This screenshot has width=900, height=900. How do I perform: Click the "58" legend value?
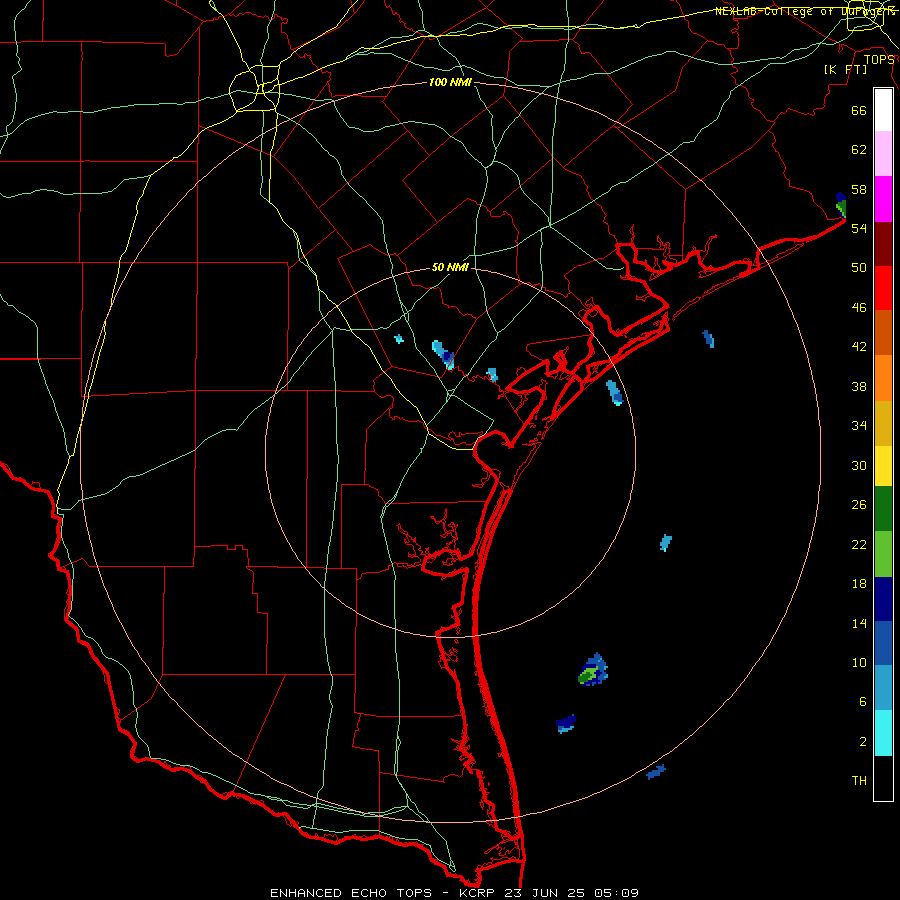pos(859,189)
